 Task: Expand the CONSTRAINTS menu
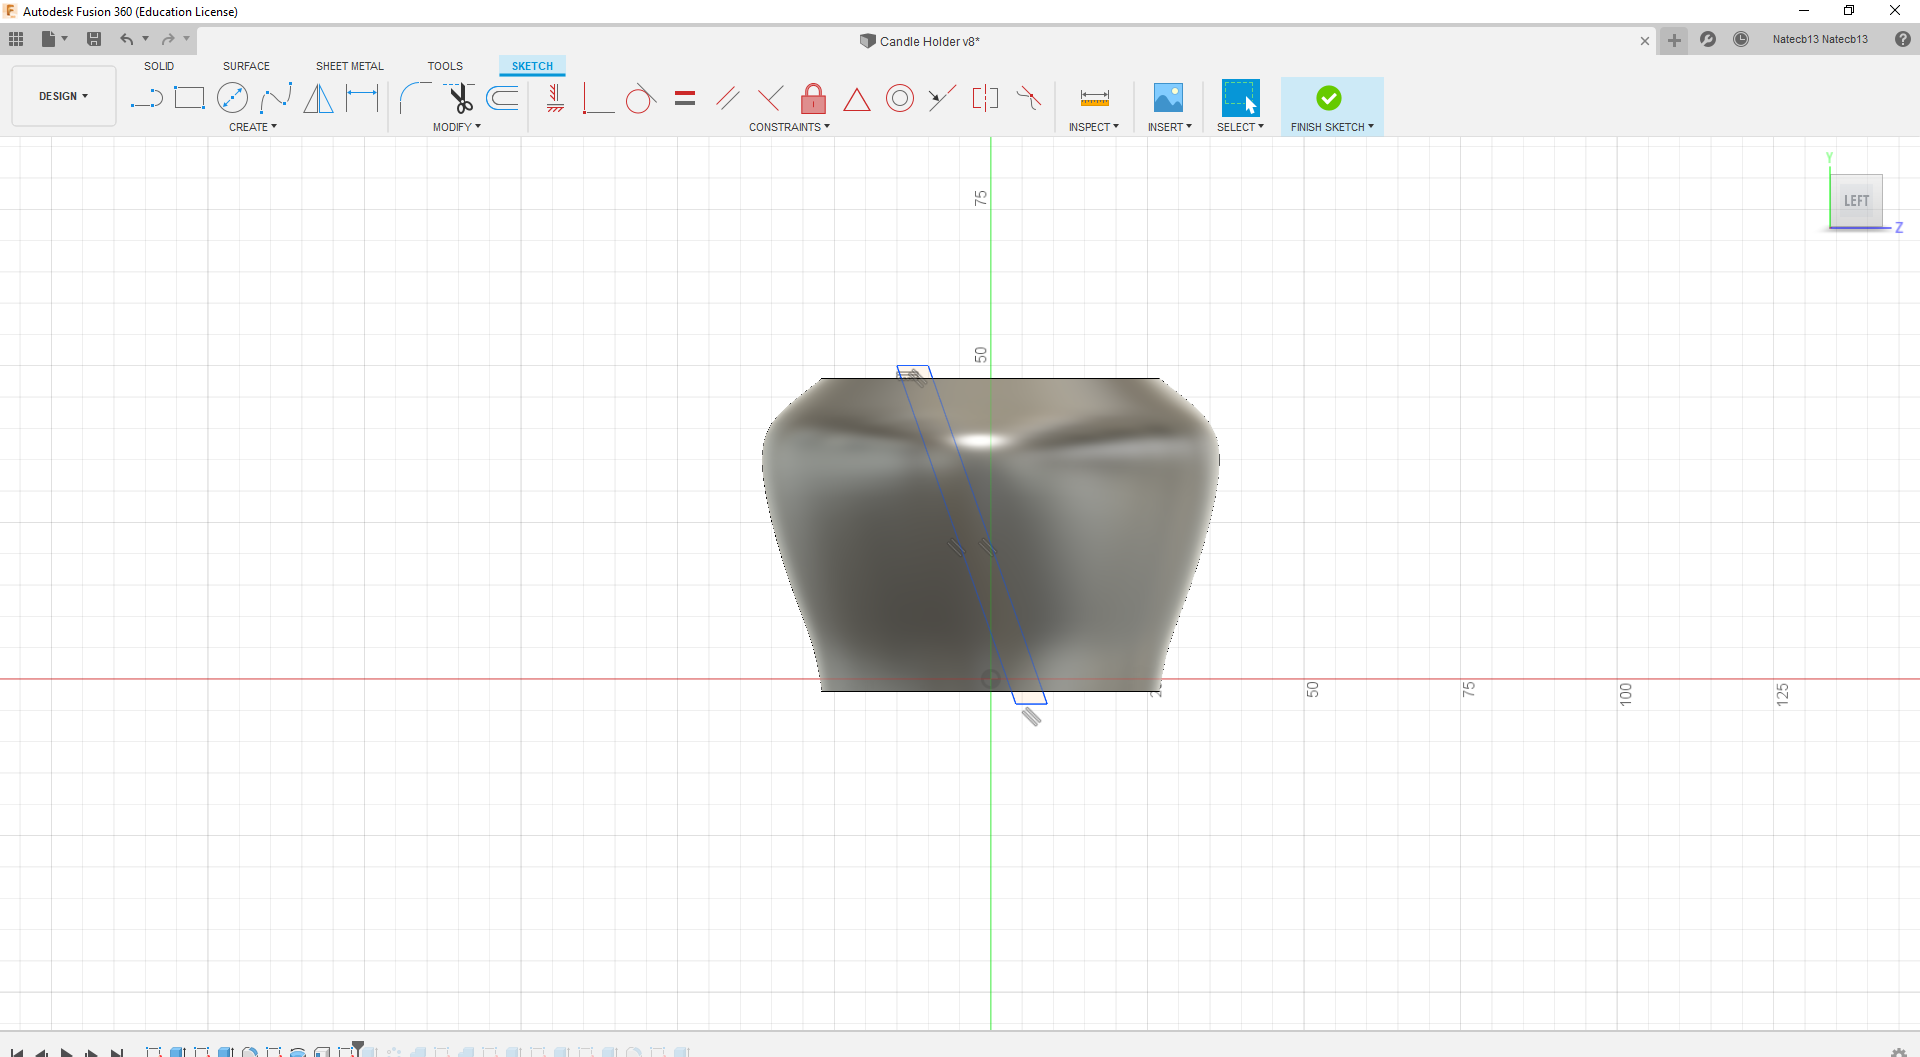[789, 127]
